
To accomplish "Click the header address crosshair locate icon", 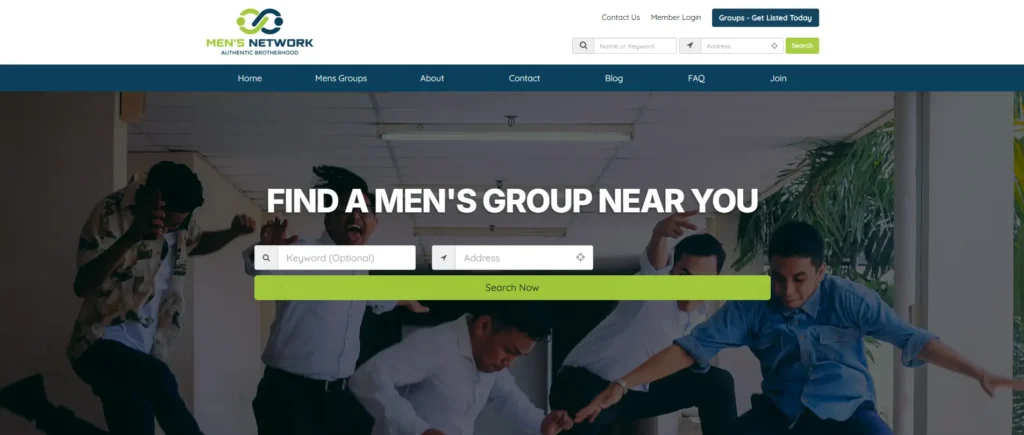I will 775,46.
